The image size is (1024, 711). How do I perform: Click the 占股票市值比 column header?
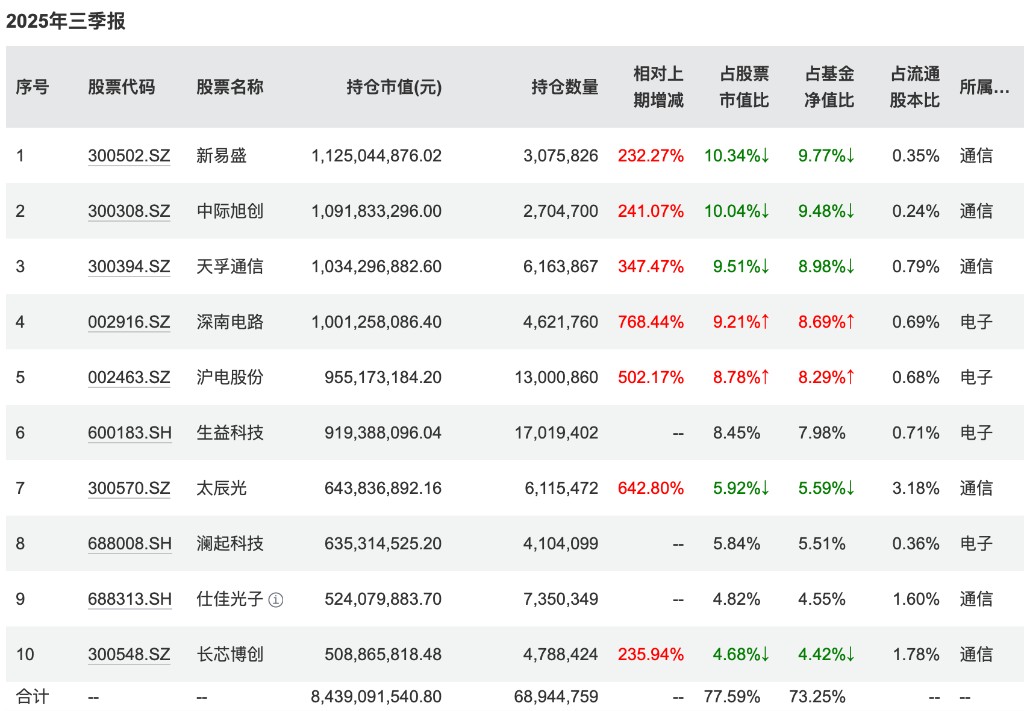click(x=744, y=87)
